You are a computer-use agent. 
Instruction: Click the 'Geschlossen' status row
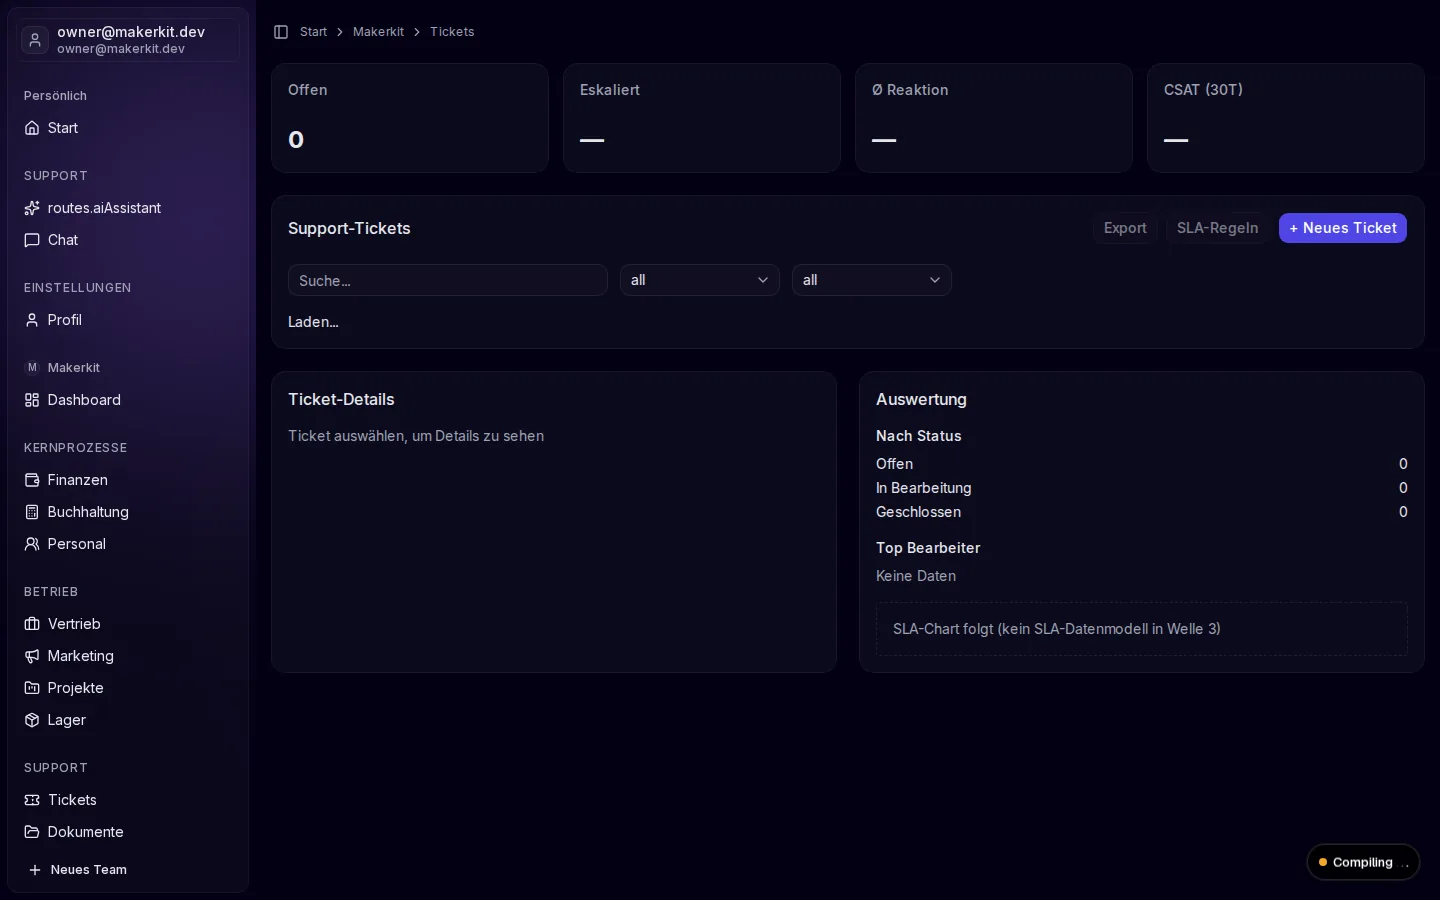[x=1142, y=512]
